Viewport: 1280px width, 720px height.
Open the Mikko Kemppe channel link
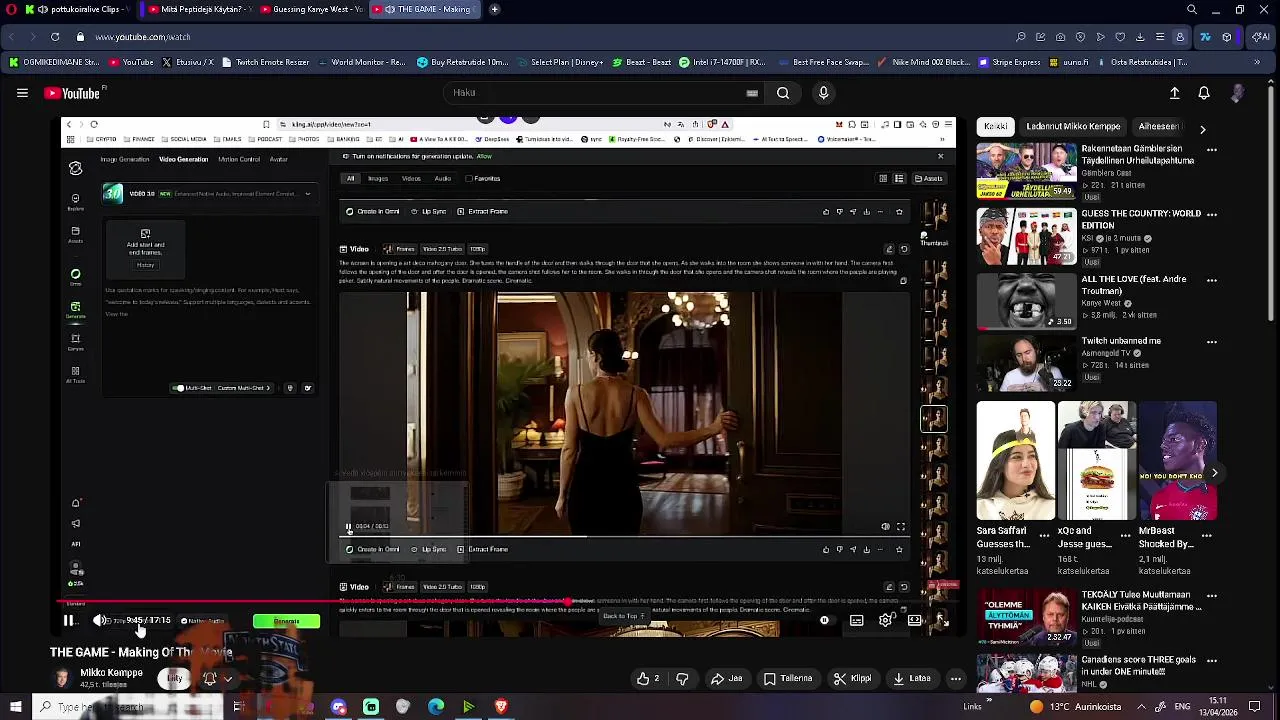point(111,673)
